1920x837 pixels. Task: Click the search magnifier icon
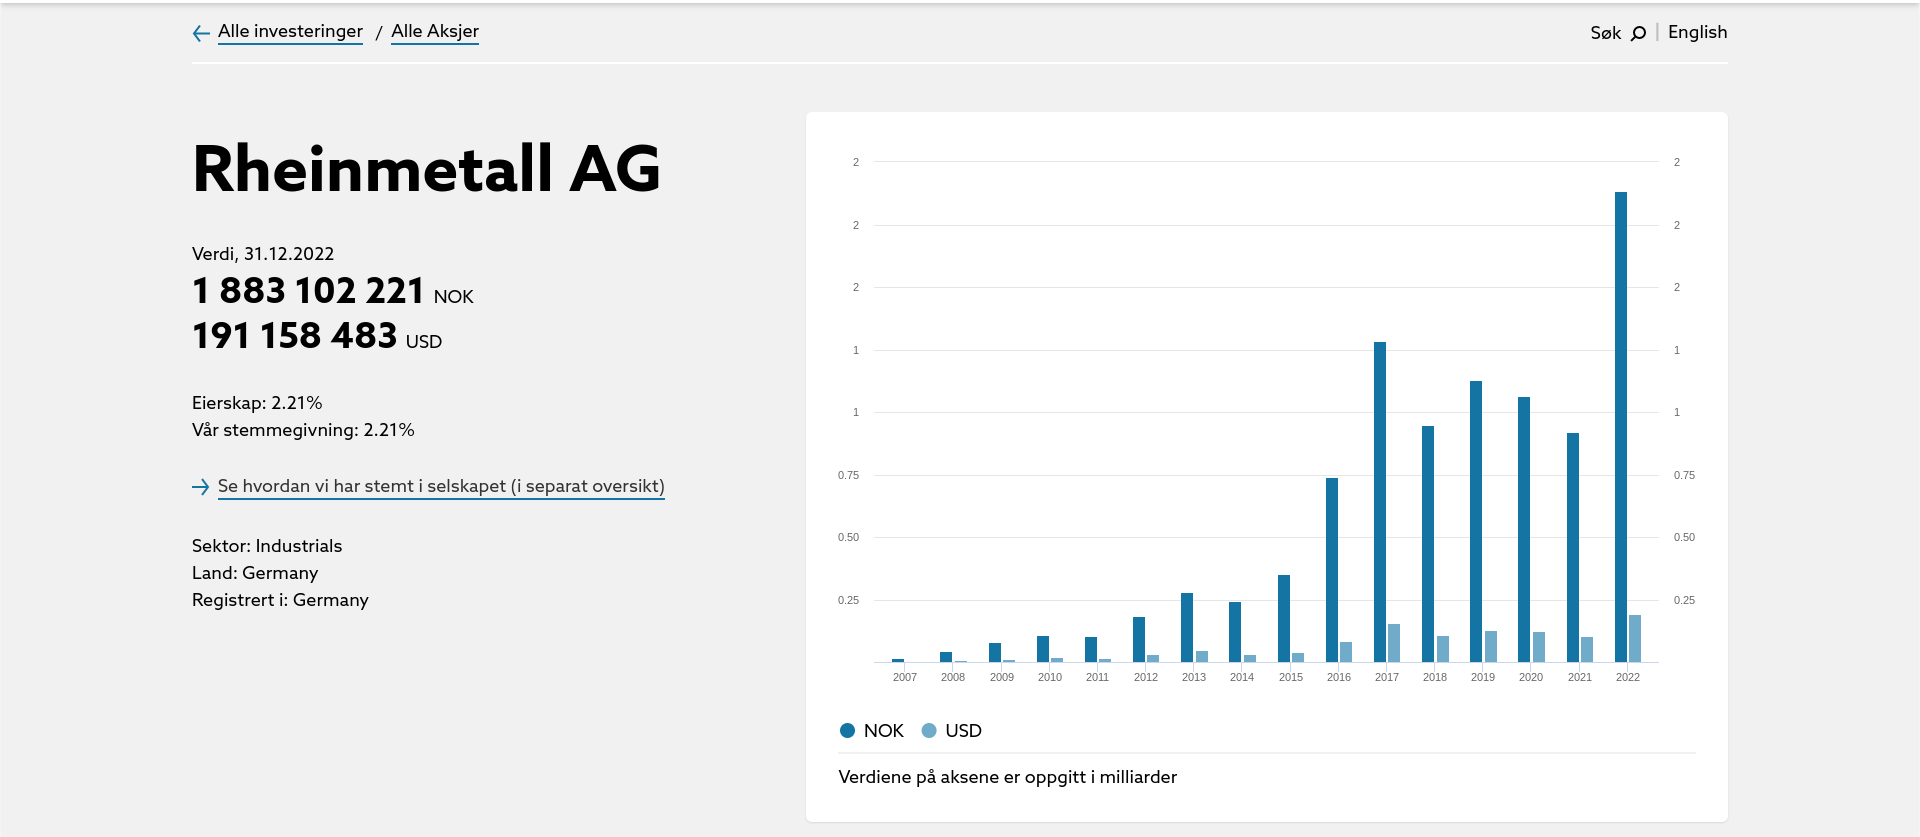coord(1638,33)
